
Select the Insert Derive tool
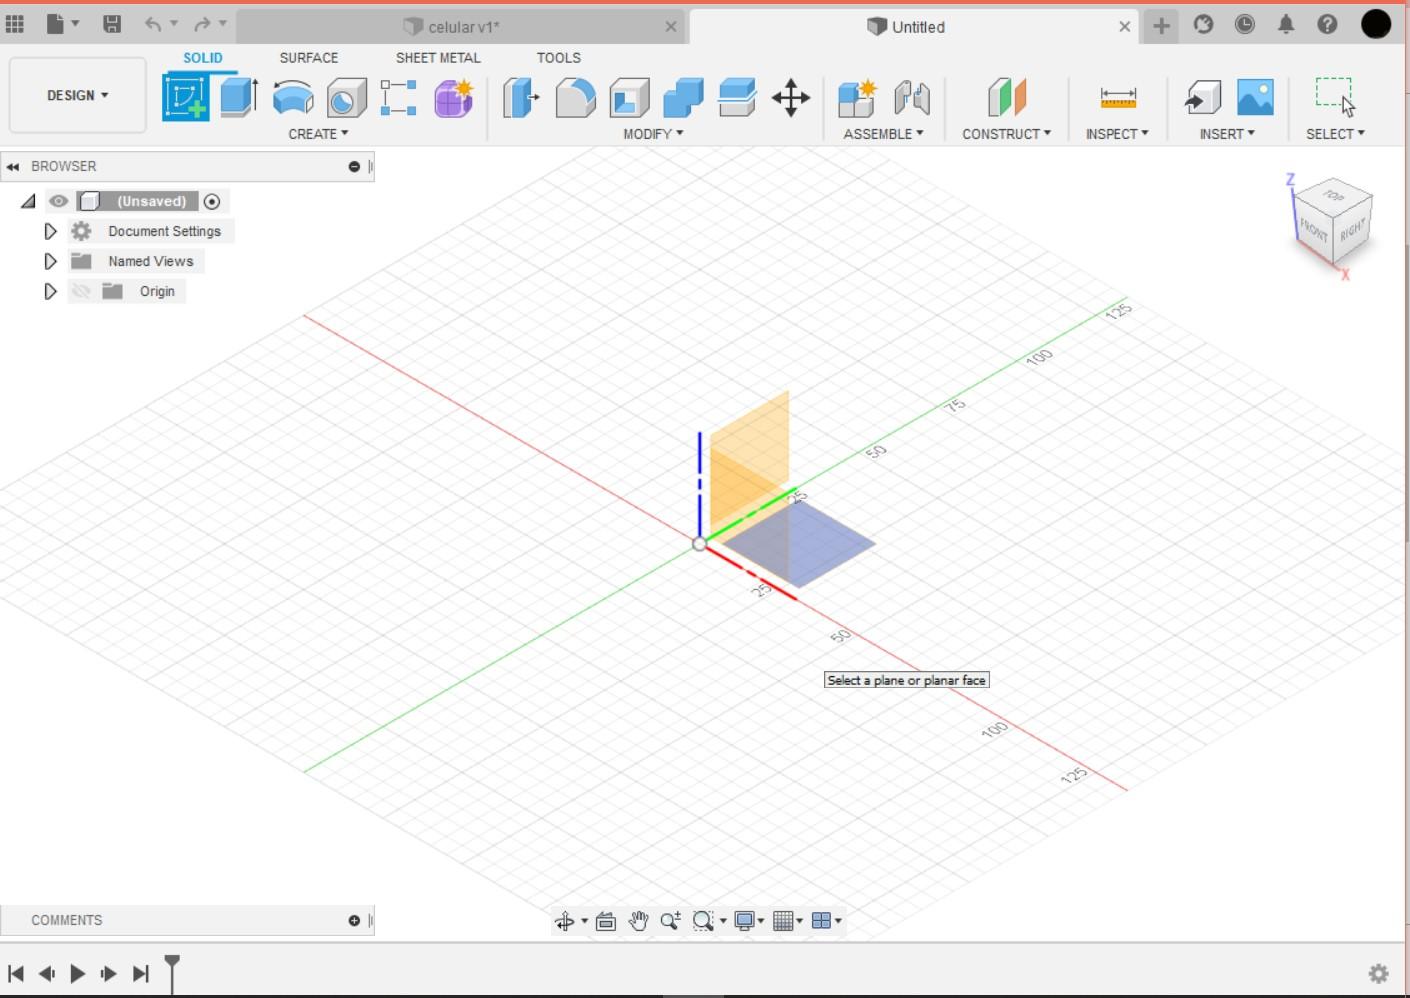pyautogui.click(x=1203, y=98)
